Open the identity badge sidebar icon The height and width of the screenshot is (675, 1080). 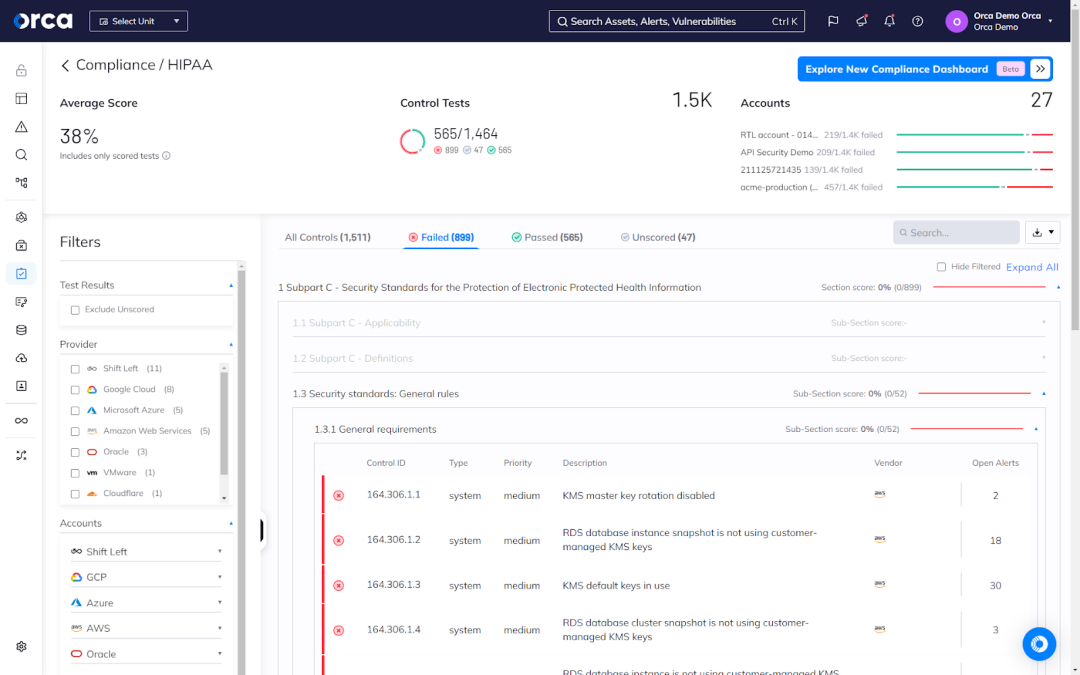point(21,386)
